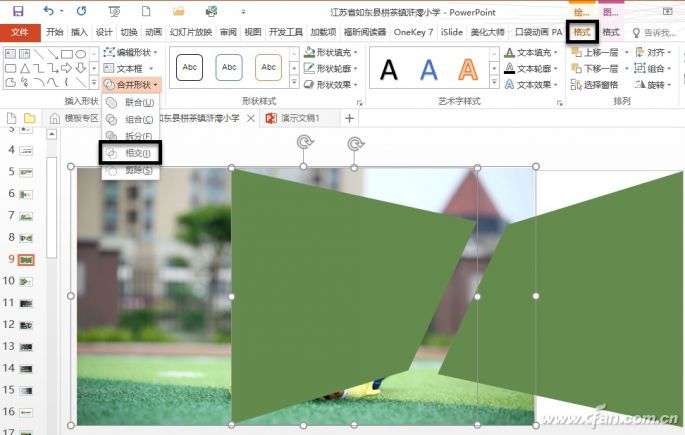This screenshot has height=435, width=685.
Task: Choose 剪除(S) from merge shapes menu
Action: (x=131, y=171)
